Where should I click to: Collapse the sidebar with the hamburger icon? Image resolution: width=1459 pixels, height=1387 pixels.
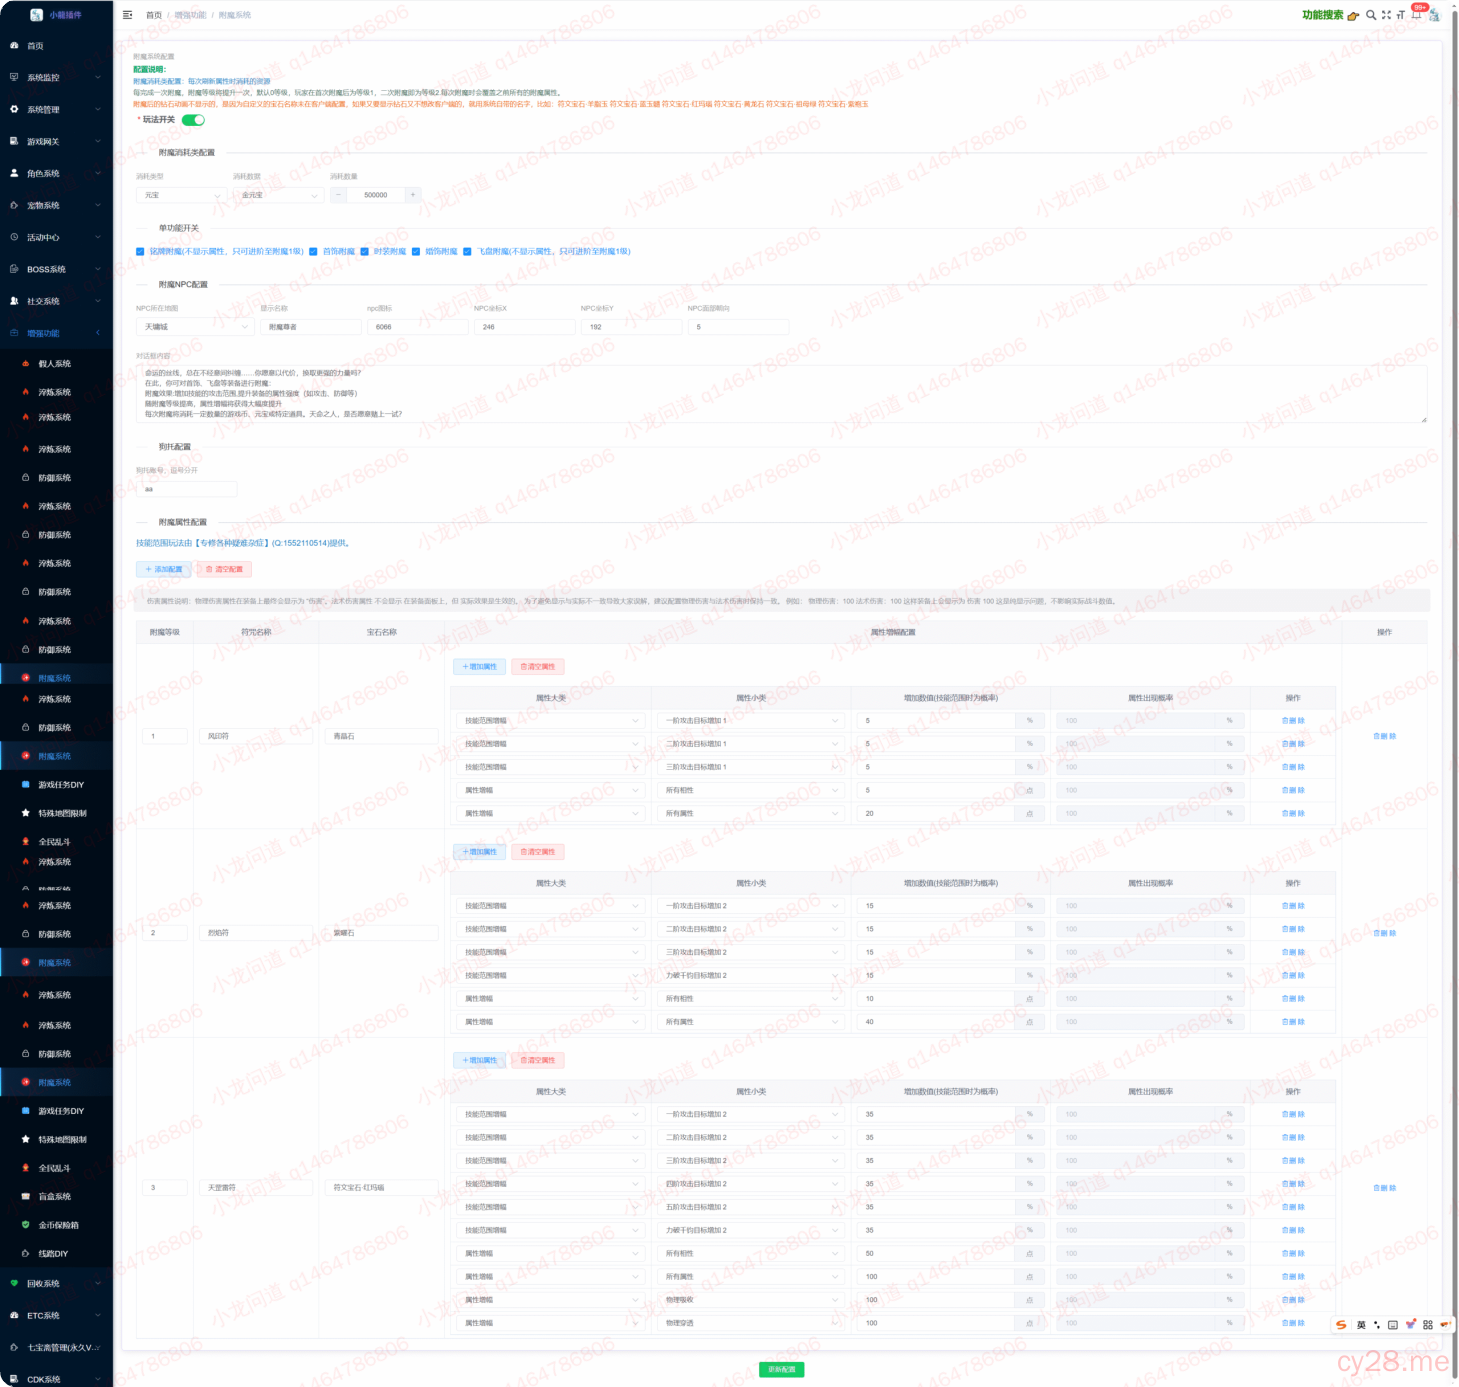(127, 15)
